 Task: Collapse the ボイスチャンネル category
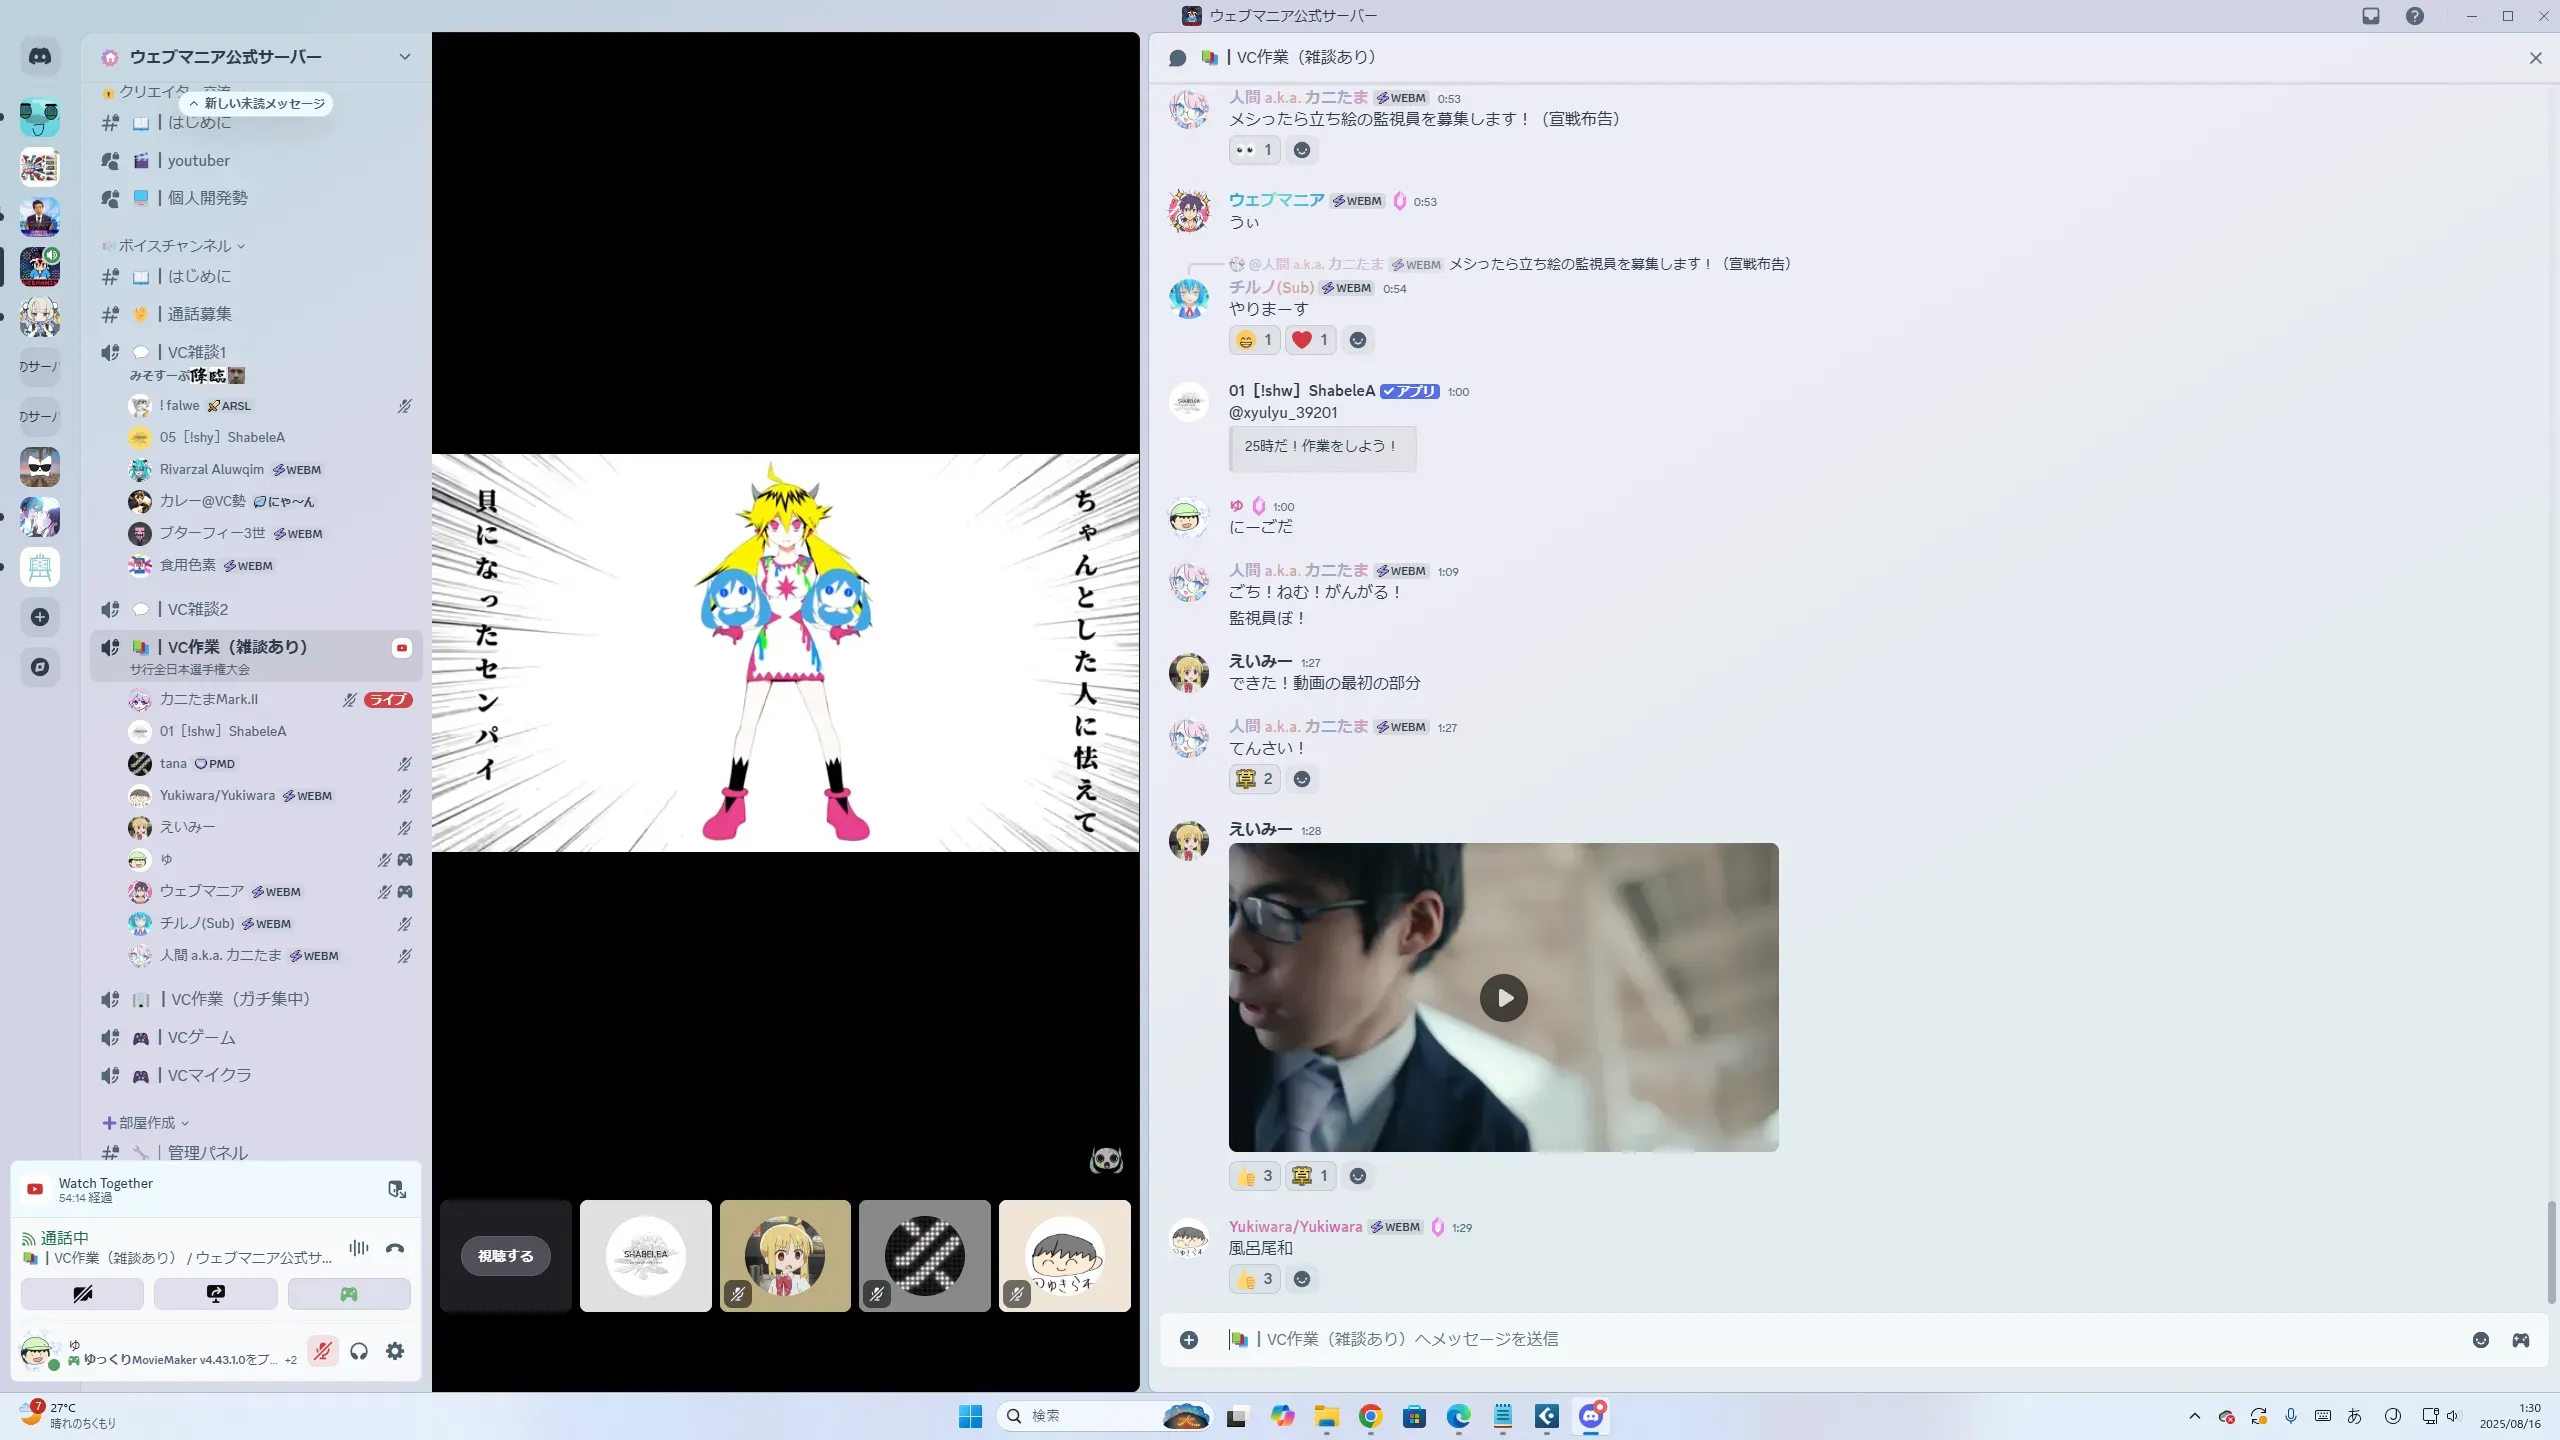pyautogui.click(x=175, y=245)
